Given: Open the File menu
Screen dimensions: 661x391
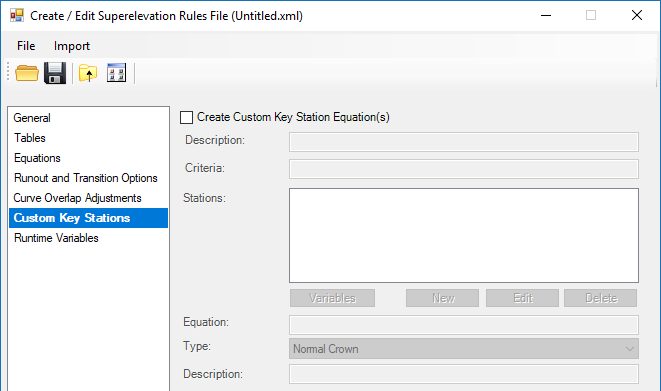Looking at the screenshot, I should coord(26,46).
